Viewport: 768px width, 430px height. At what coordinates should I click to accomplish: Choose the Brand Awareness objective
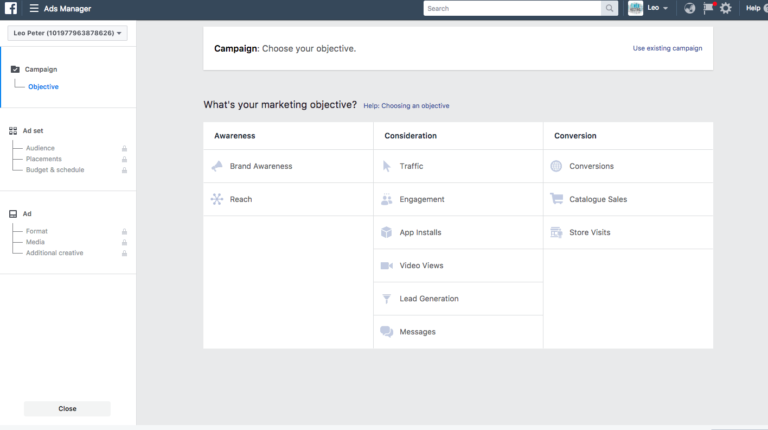(x=261, y=166)
